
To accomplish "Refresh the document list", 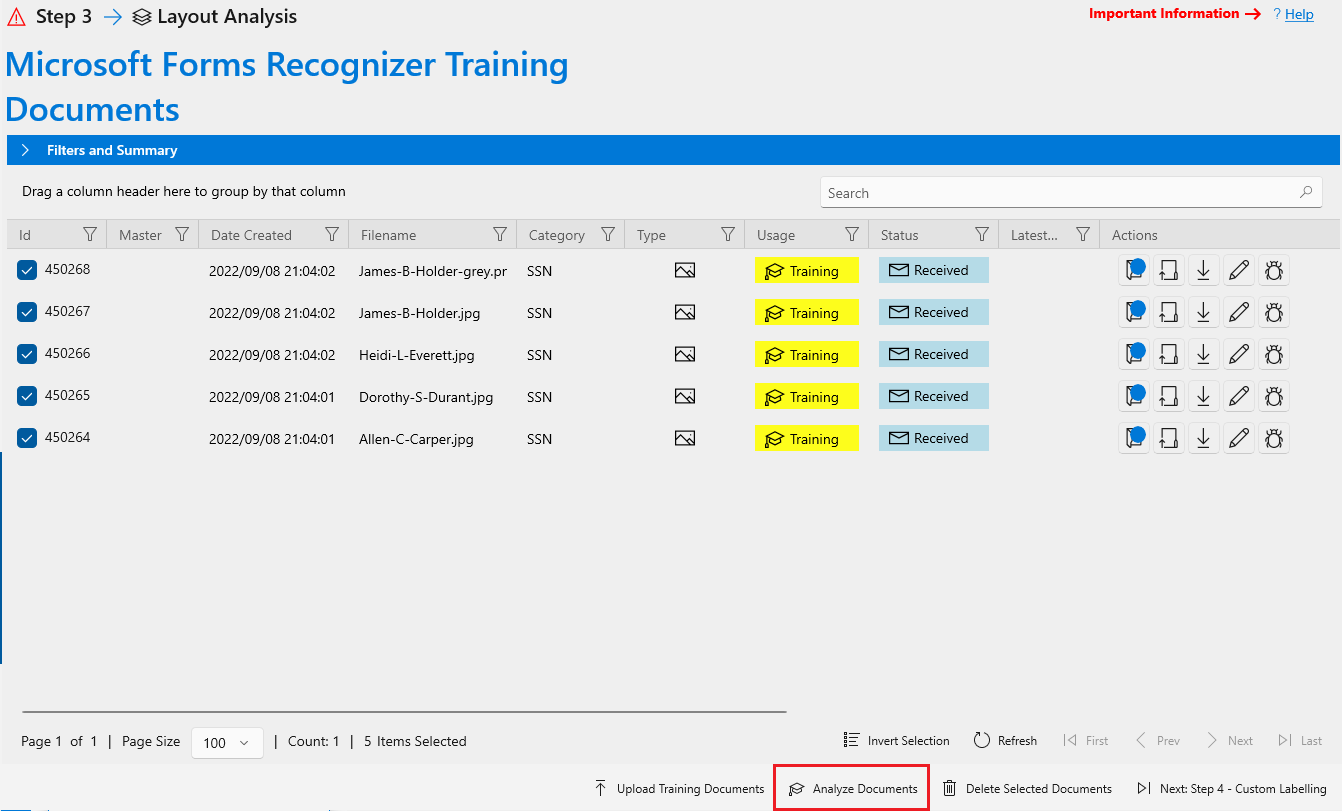I will click(x=1005, y=741).
